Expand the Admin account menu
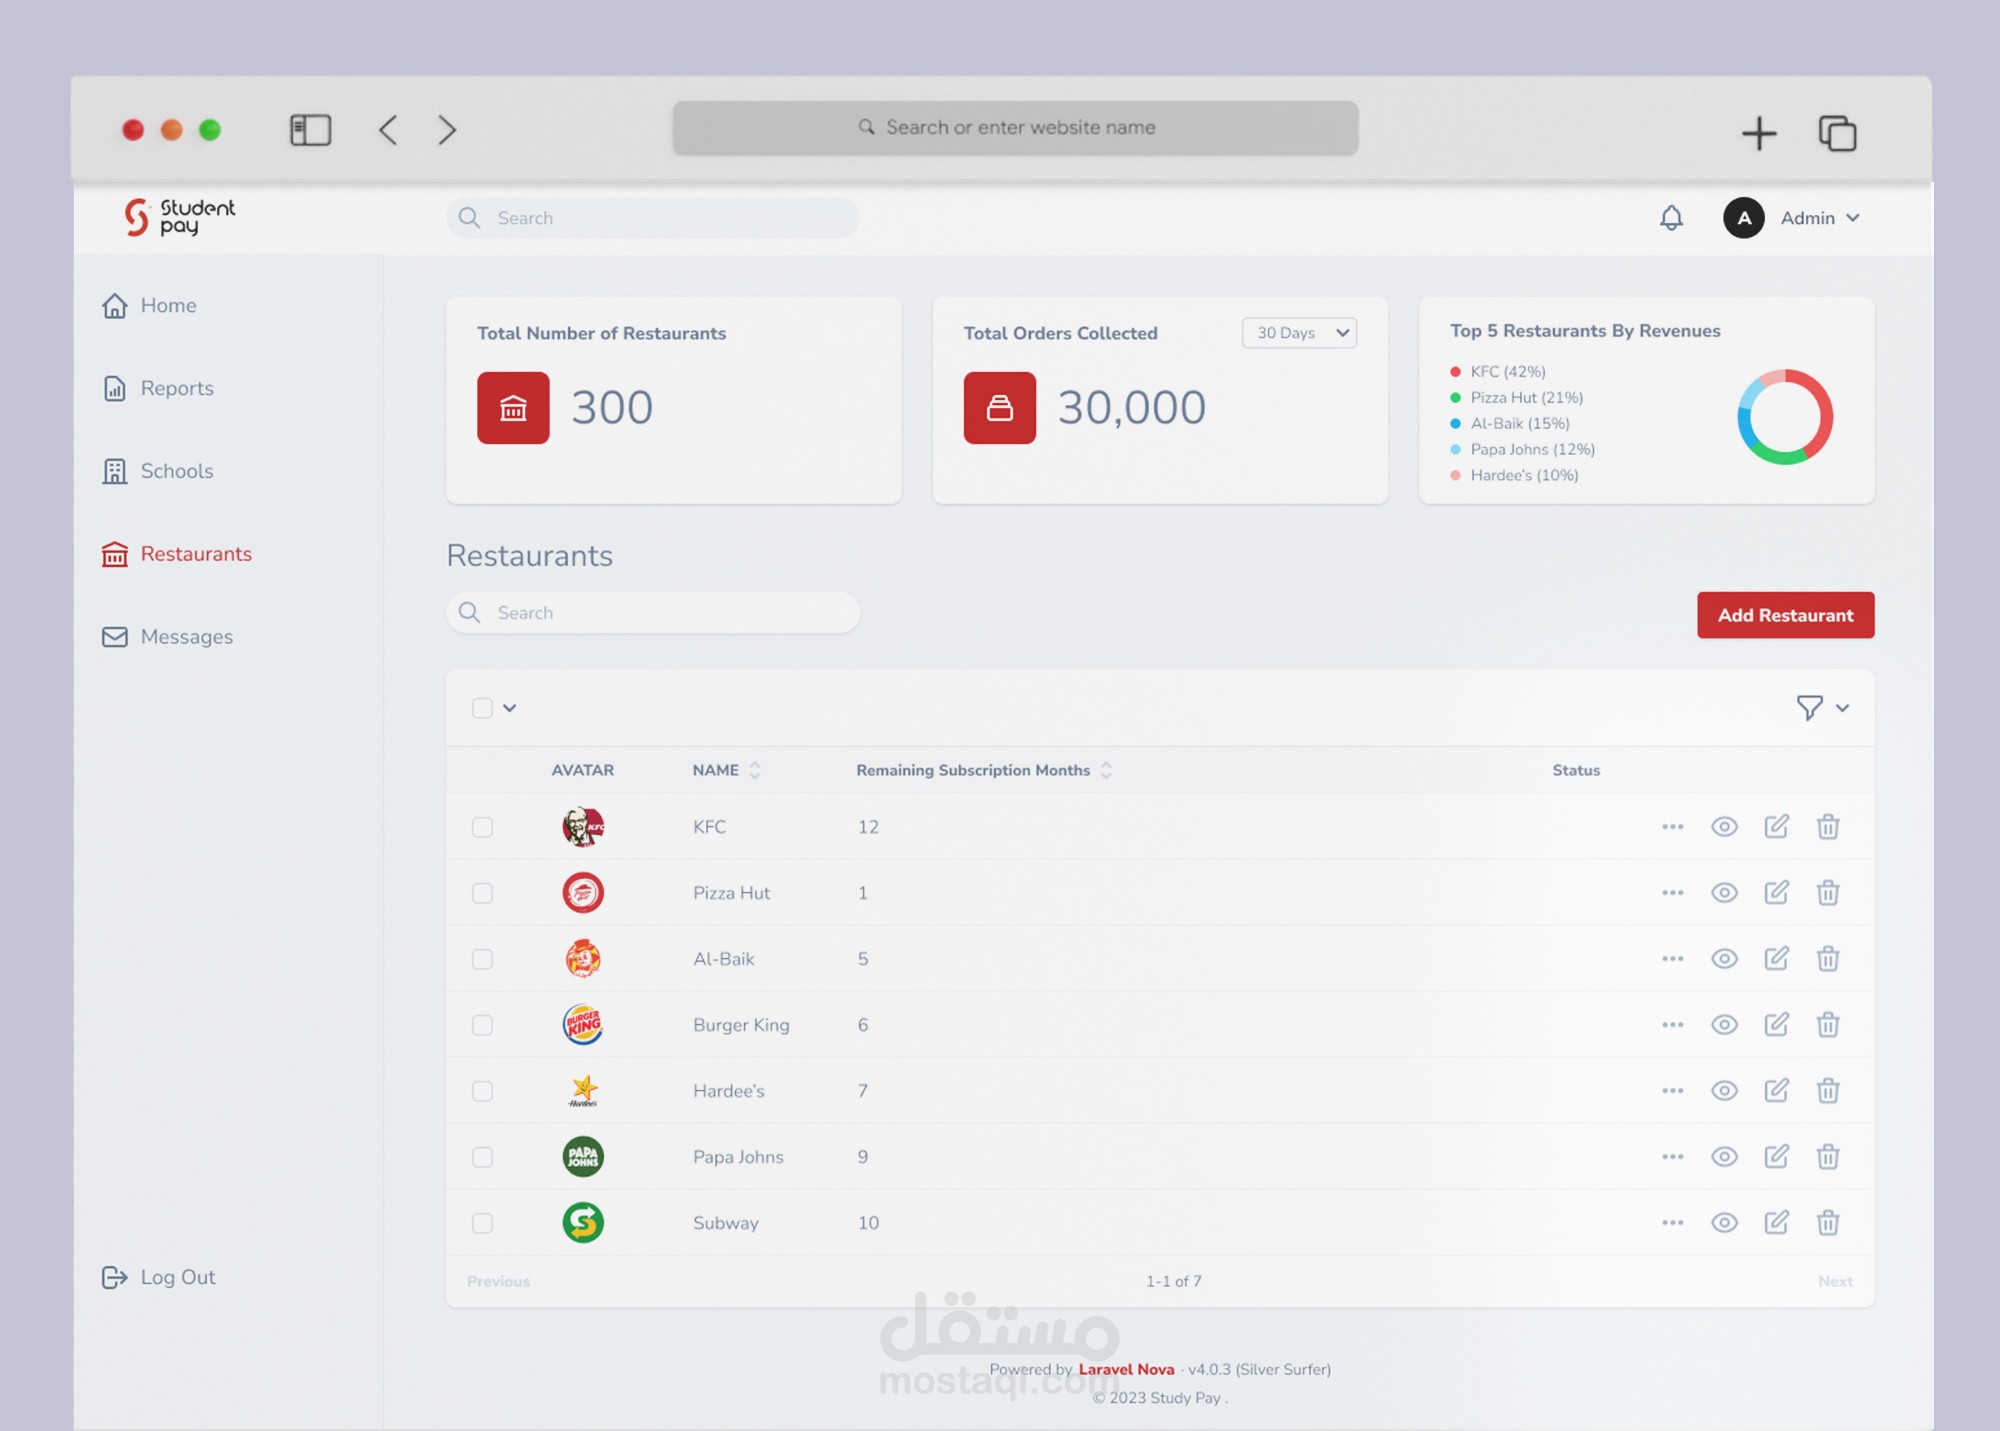The height and width of the screenshot is (1431, 2000). pos(1820,218)
